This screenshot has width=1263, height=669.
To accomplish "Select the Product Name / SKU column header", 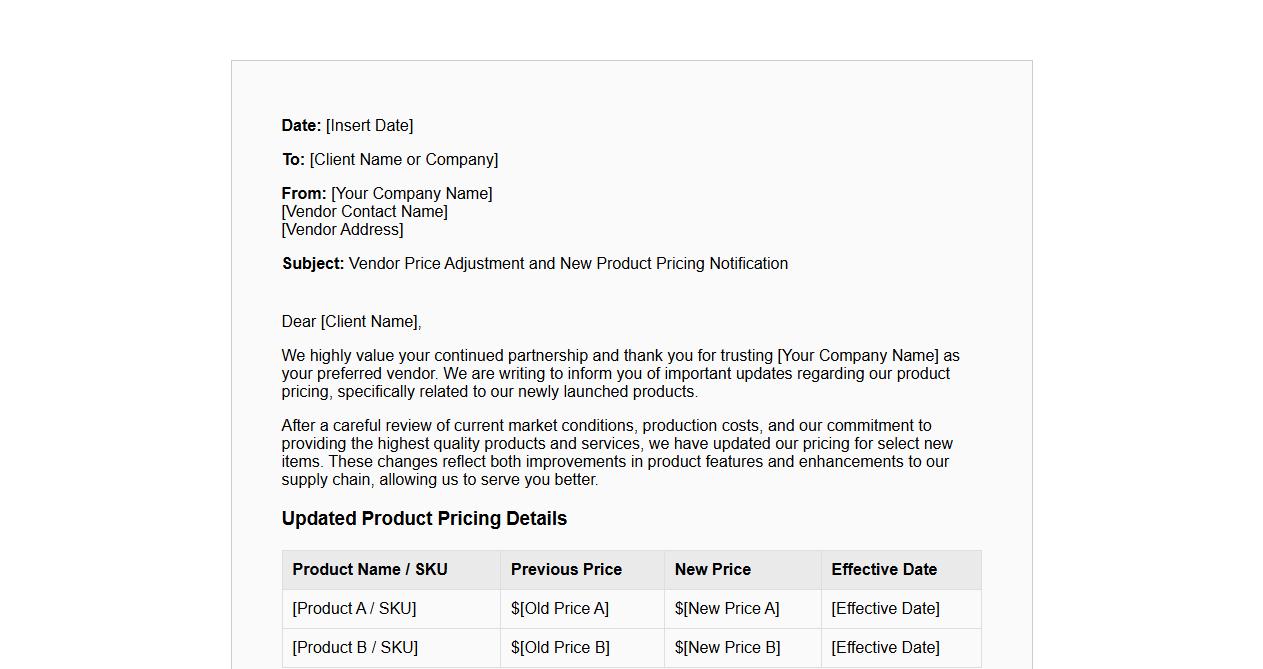I will pyautogui.click(x=370, y=570).
